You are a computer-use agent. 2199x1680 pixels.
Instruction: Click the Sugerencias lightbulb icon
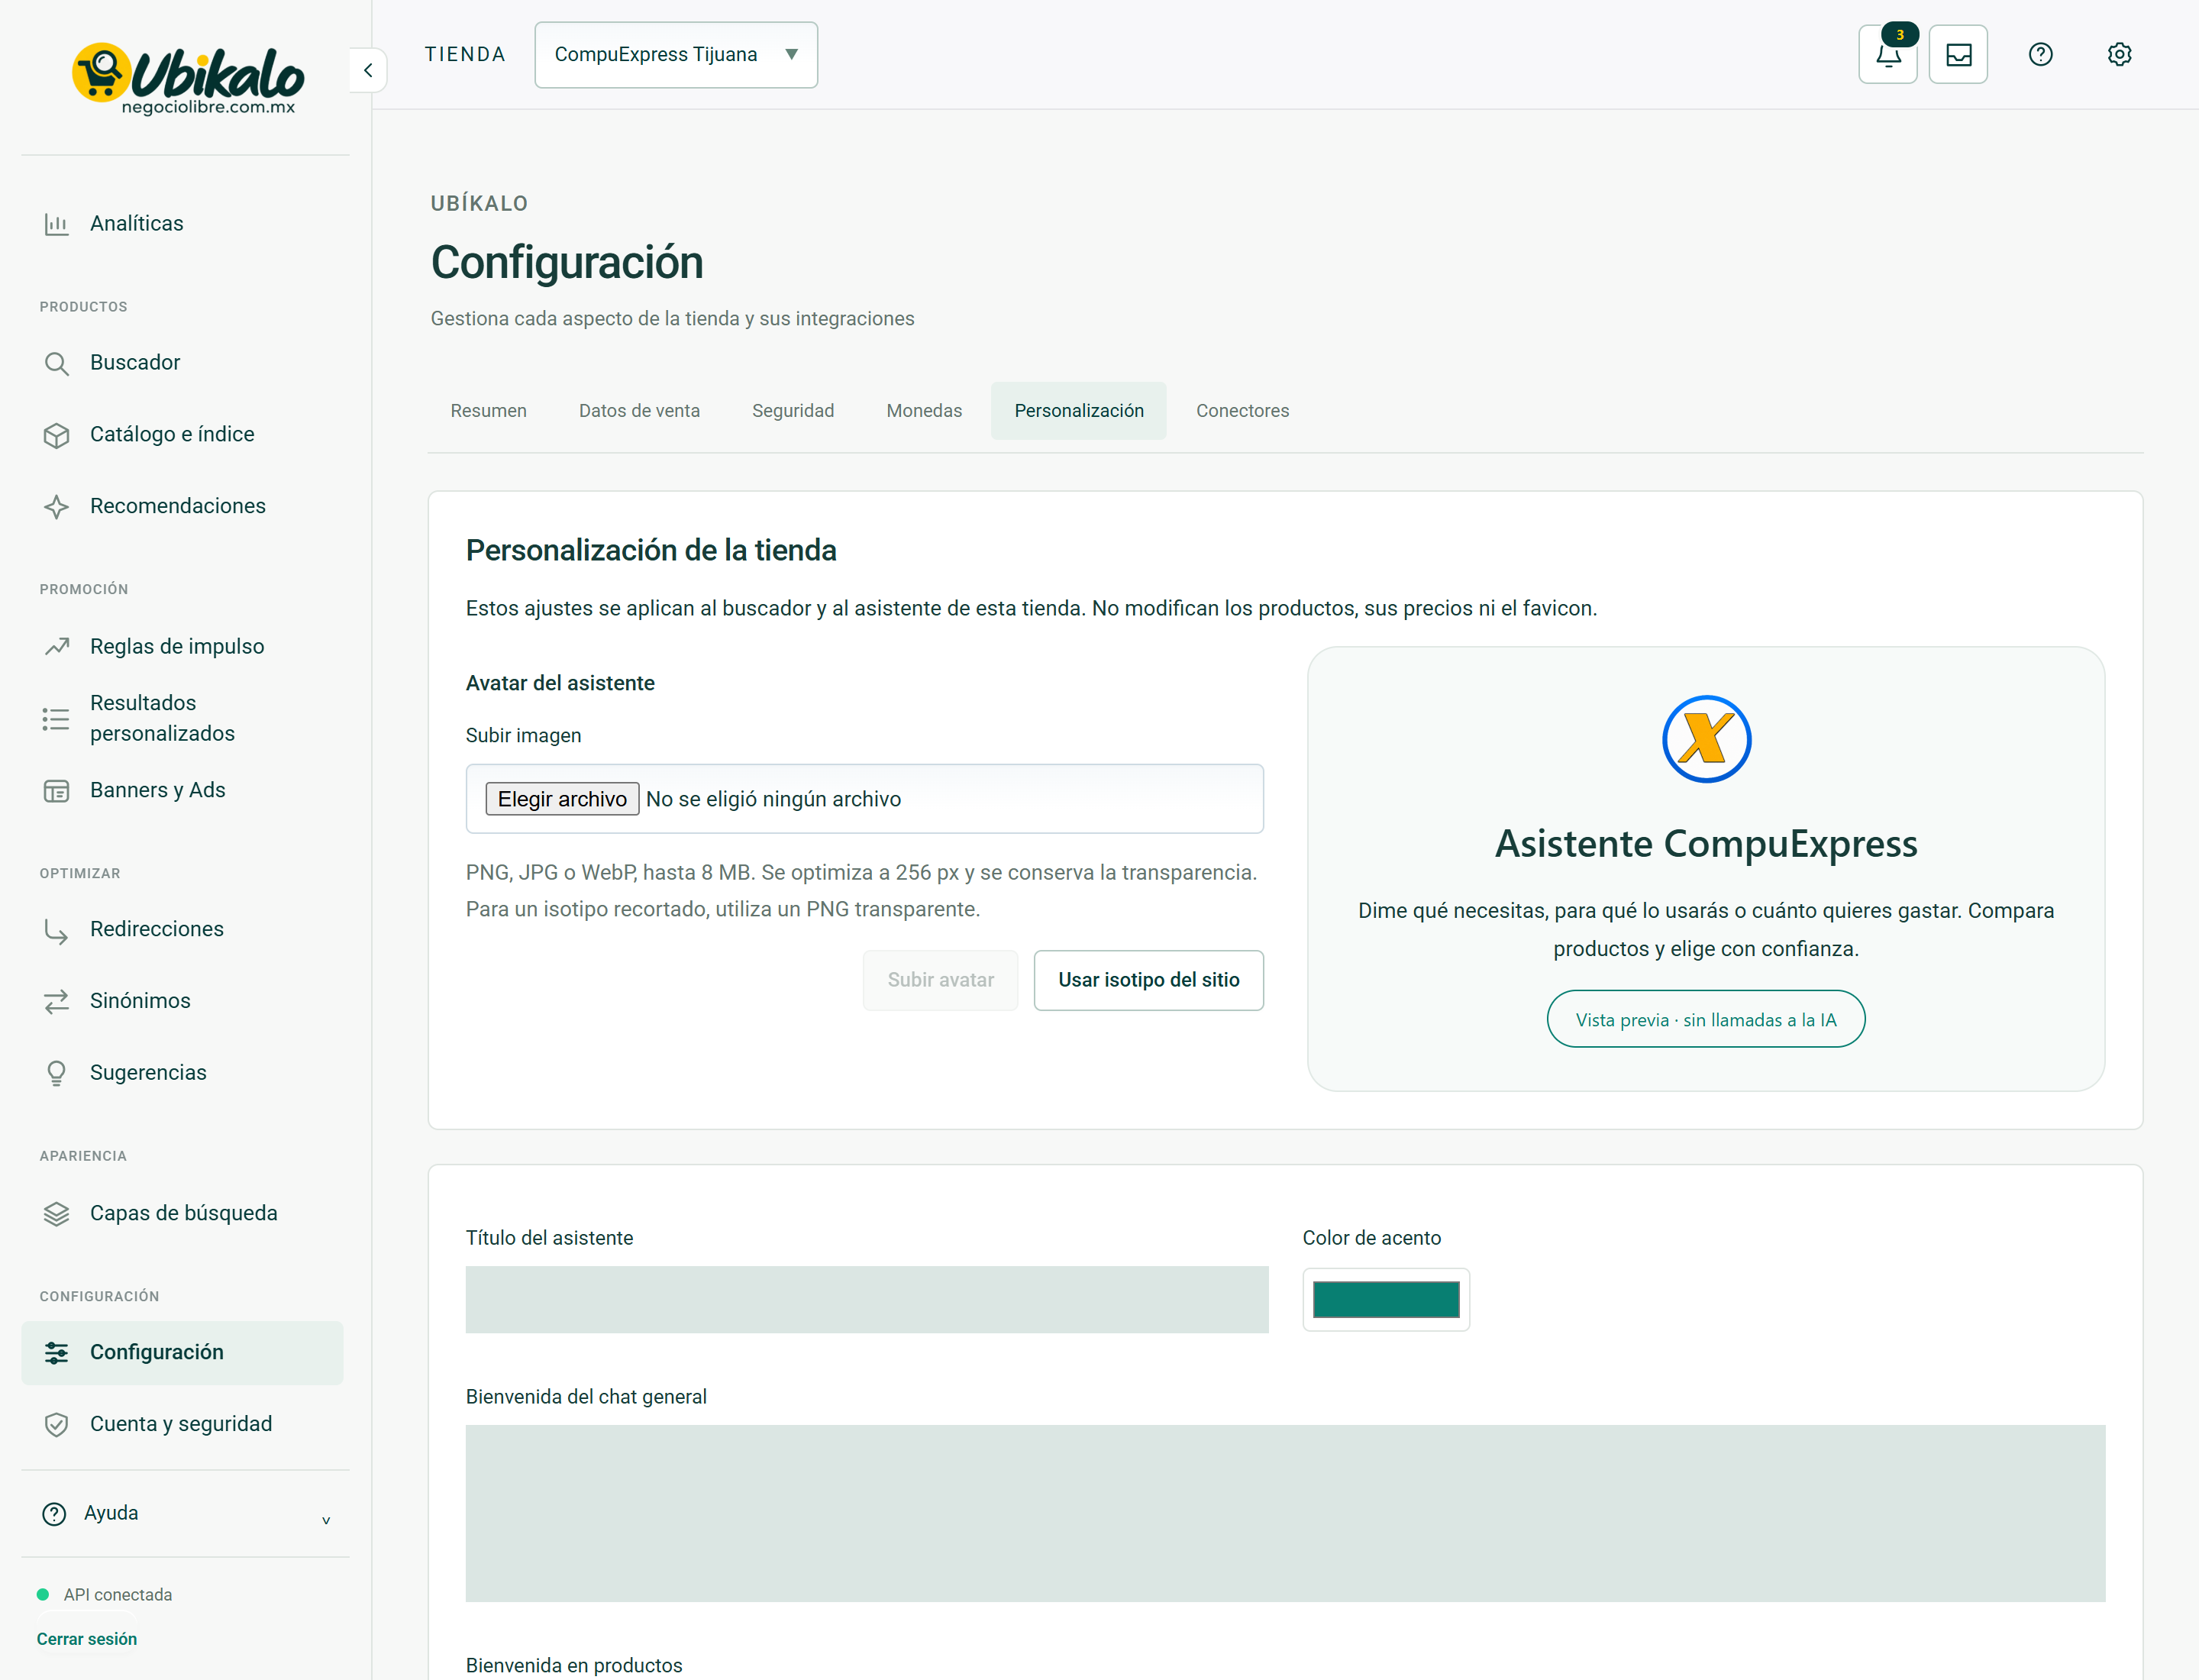click(56, 1073)
